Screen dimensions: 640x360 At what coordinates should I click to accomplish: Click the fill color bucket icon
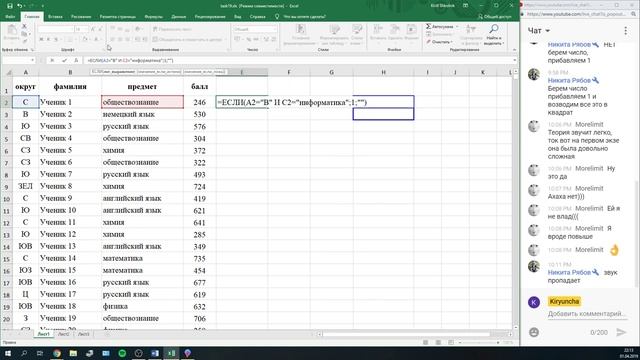tap(85, 39)
